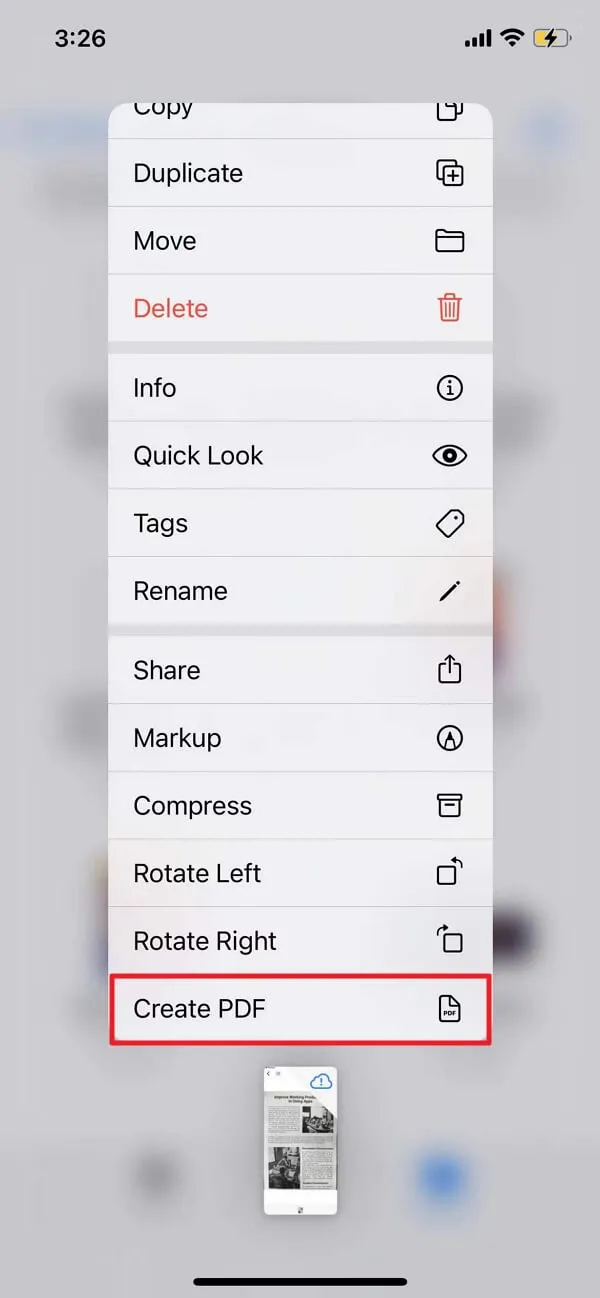The image size is (600, 1298).
Task: Tap the Create PDF document icon
Action: 450,1009
